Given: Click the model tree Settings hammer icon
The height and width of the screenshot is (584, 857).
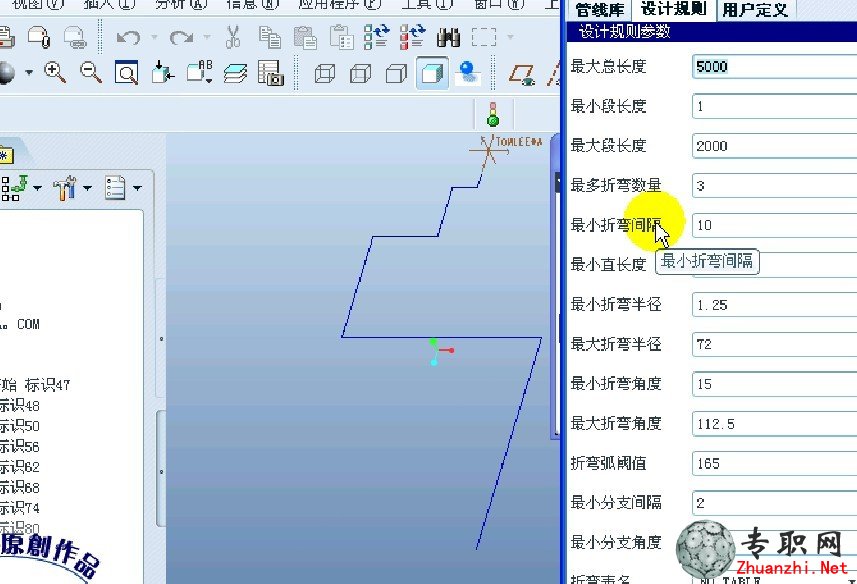Looking at the screenshot, I should coord(64,188).
